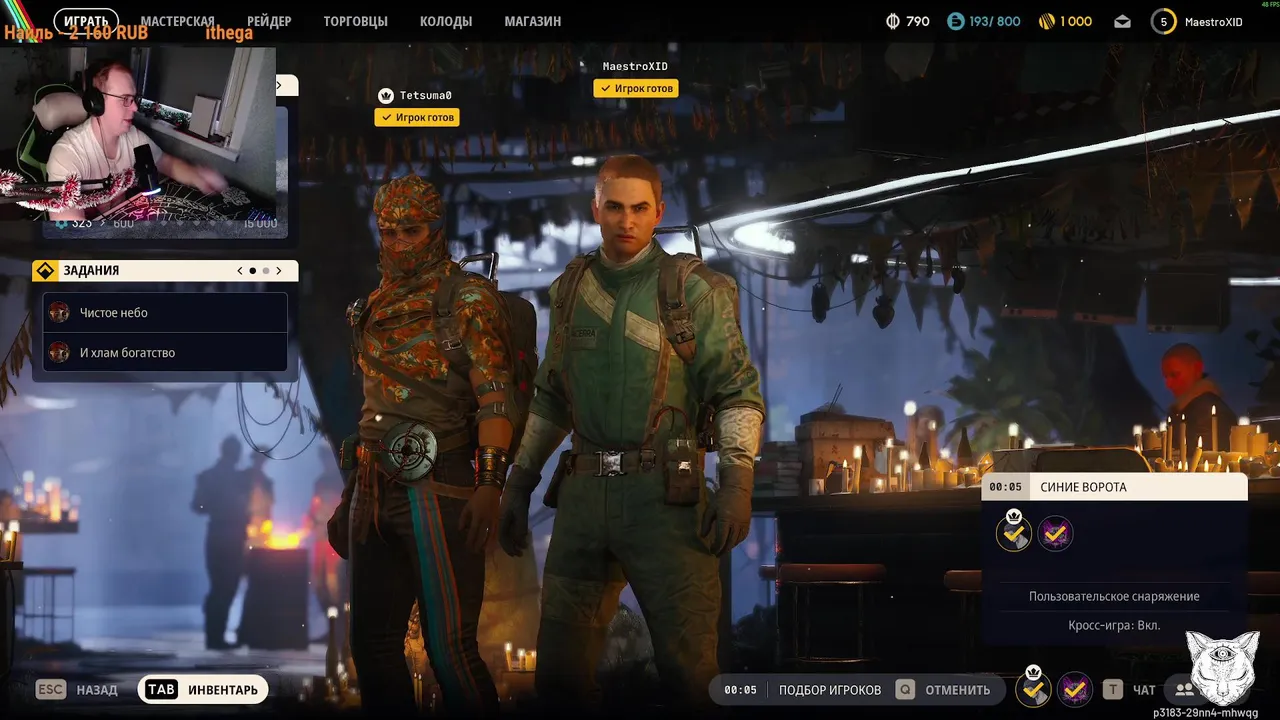This screenshot has height=720, width=1280.
Task: Click the ПОДБОР ИГРОКОВ status label
Action: coord(830,690)
